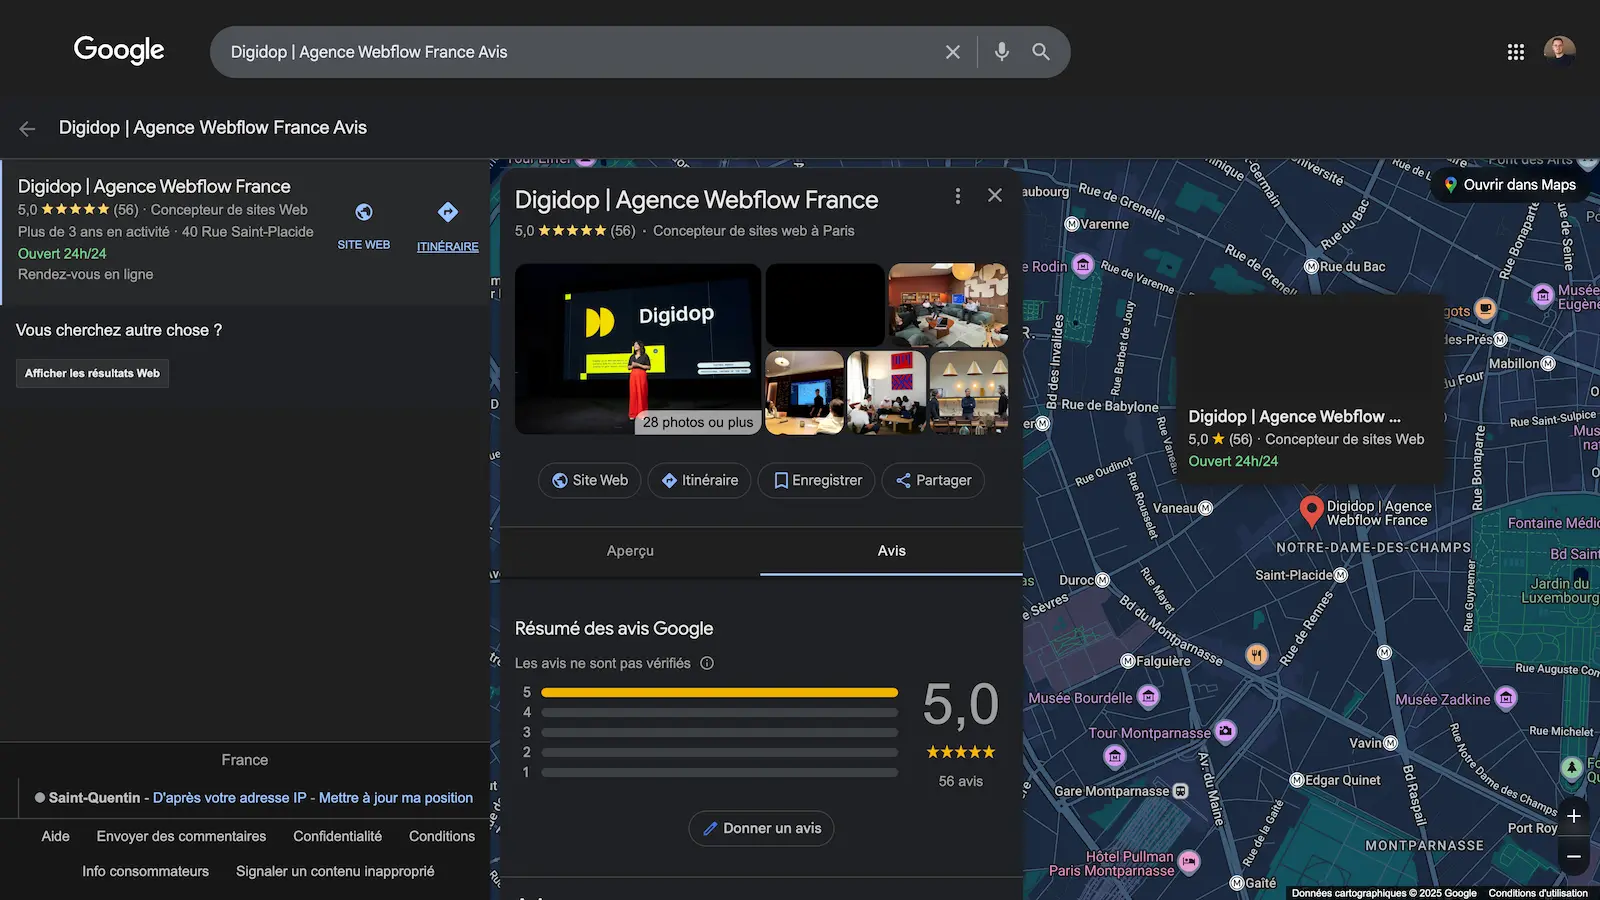Clear the search box text
The height and width of the screenshot is (900, 1600).
click(x=952, y=52)
